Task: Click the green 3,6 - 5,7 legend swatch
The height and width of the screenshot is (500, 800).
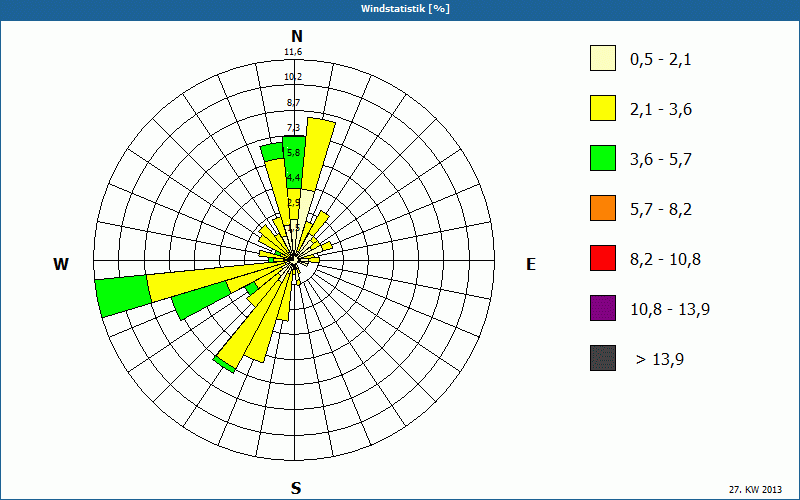Action: pyautogui.click(x=603, y=158)
